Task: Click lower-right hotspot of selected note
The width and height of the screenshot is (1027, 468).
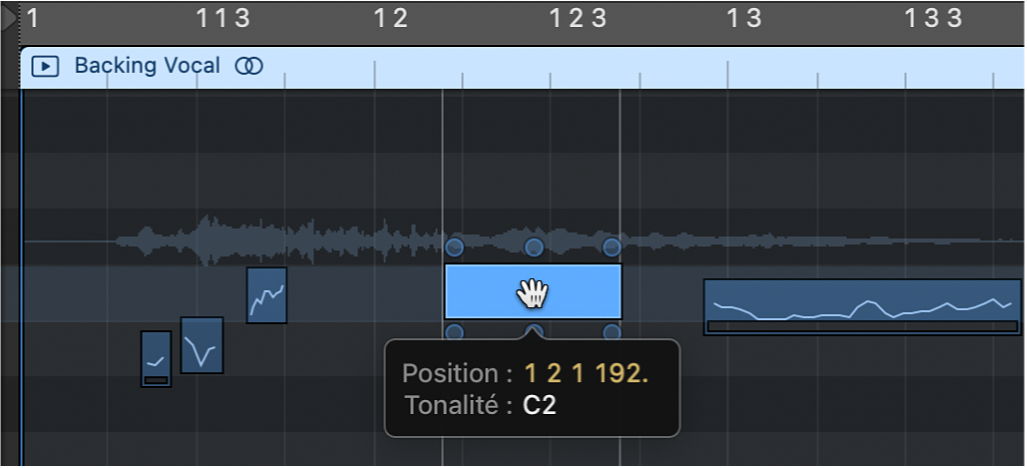Action: click(612, 332)
